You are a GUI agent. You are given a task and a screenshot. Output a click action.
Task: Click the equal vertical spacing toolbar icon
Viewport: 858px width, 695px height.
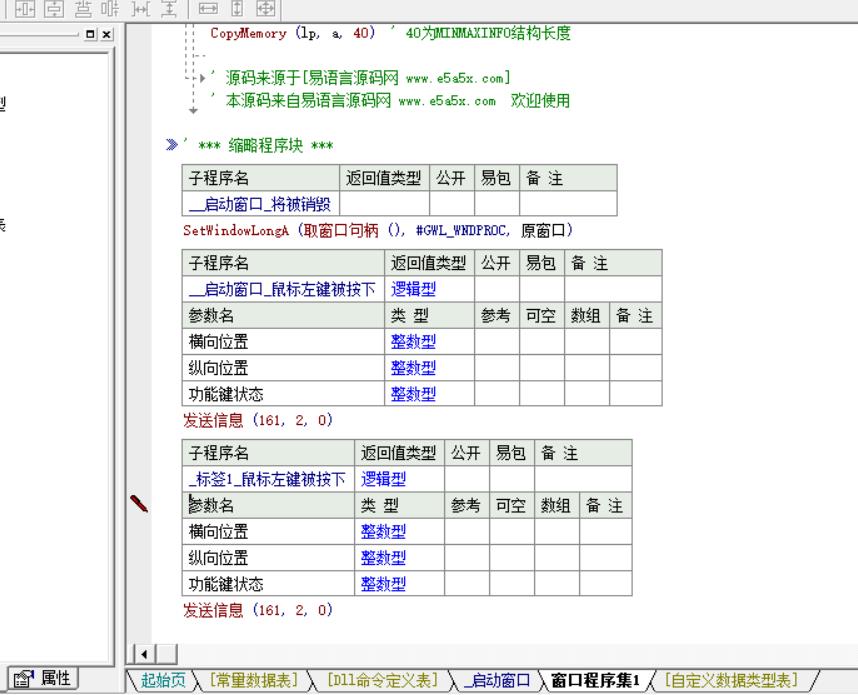tap(168, 9)
